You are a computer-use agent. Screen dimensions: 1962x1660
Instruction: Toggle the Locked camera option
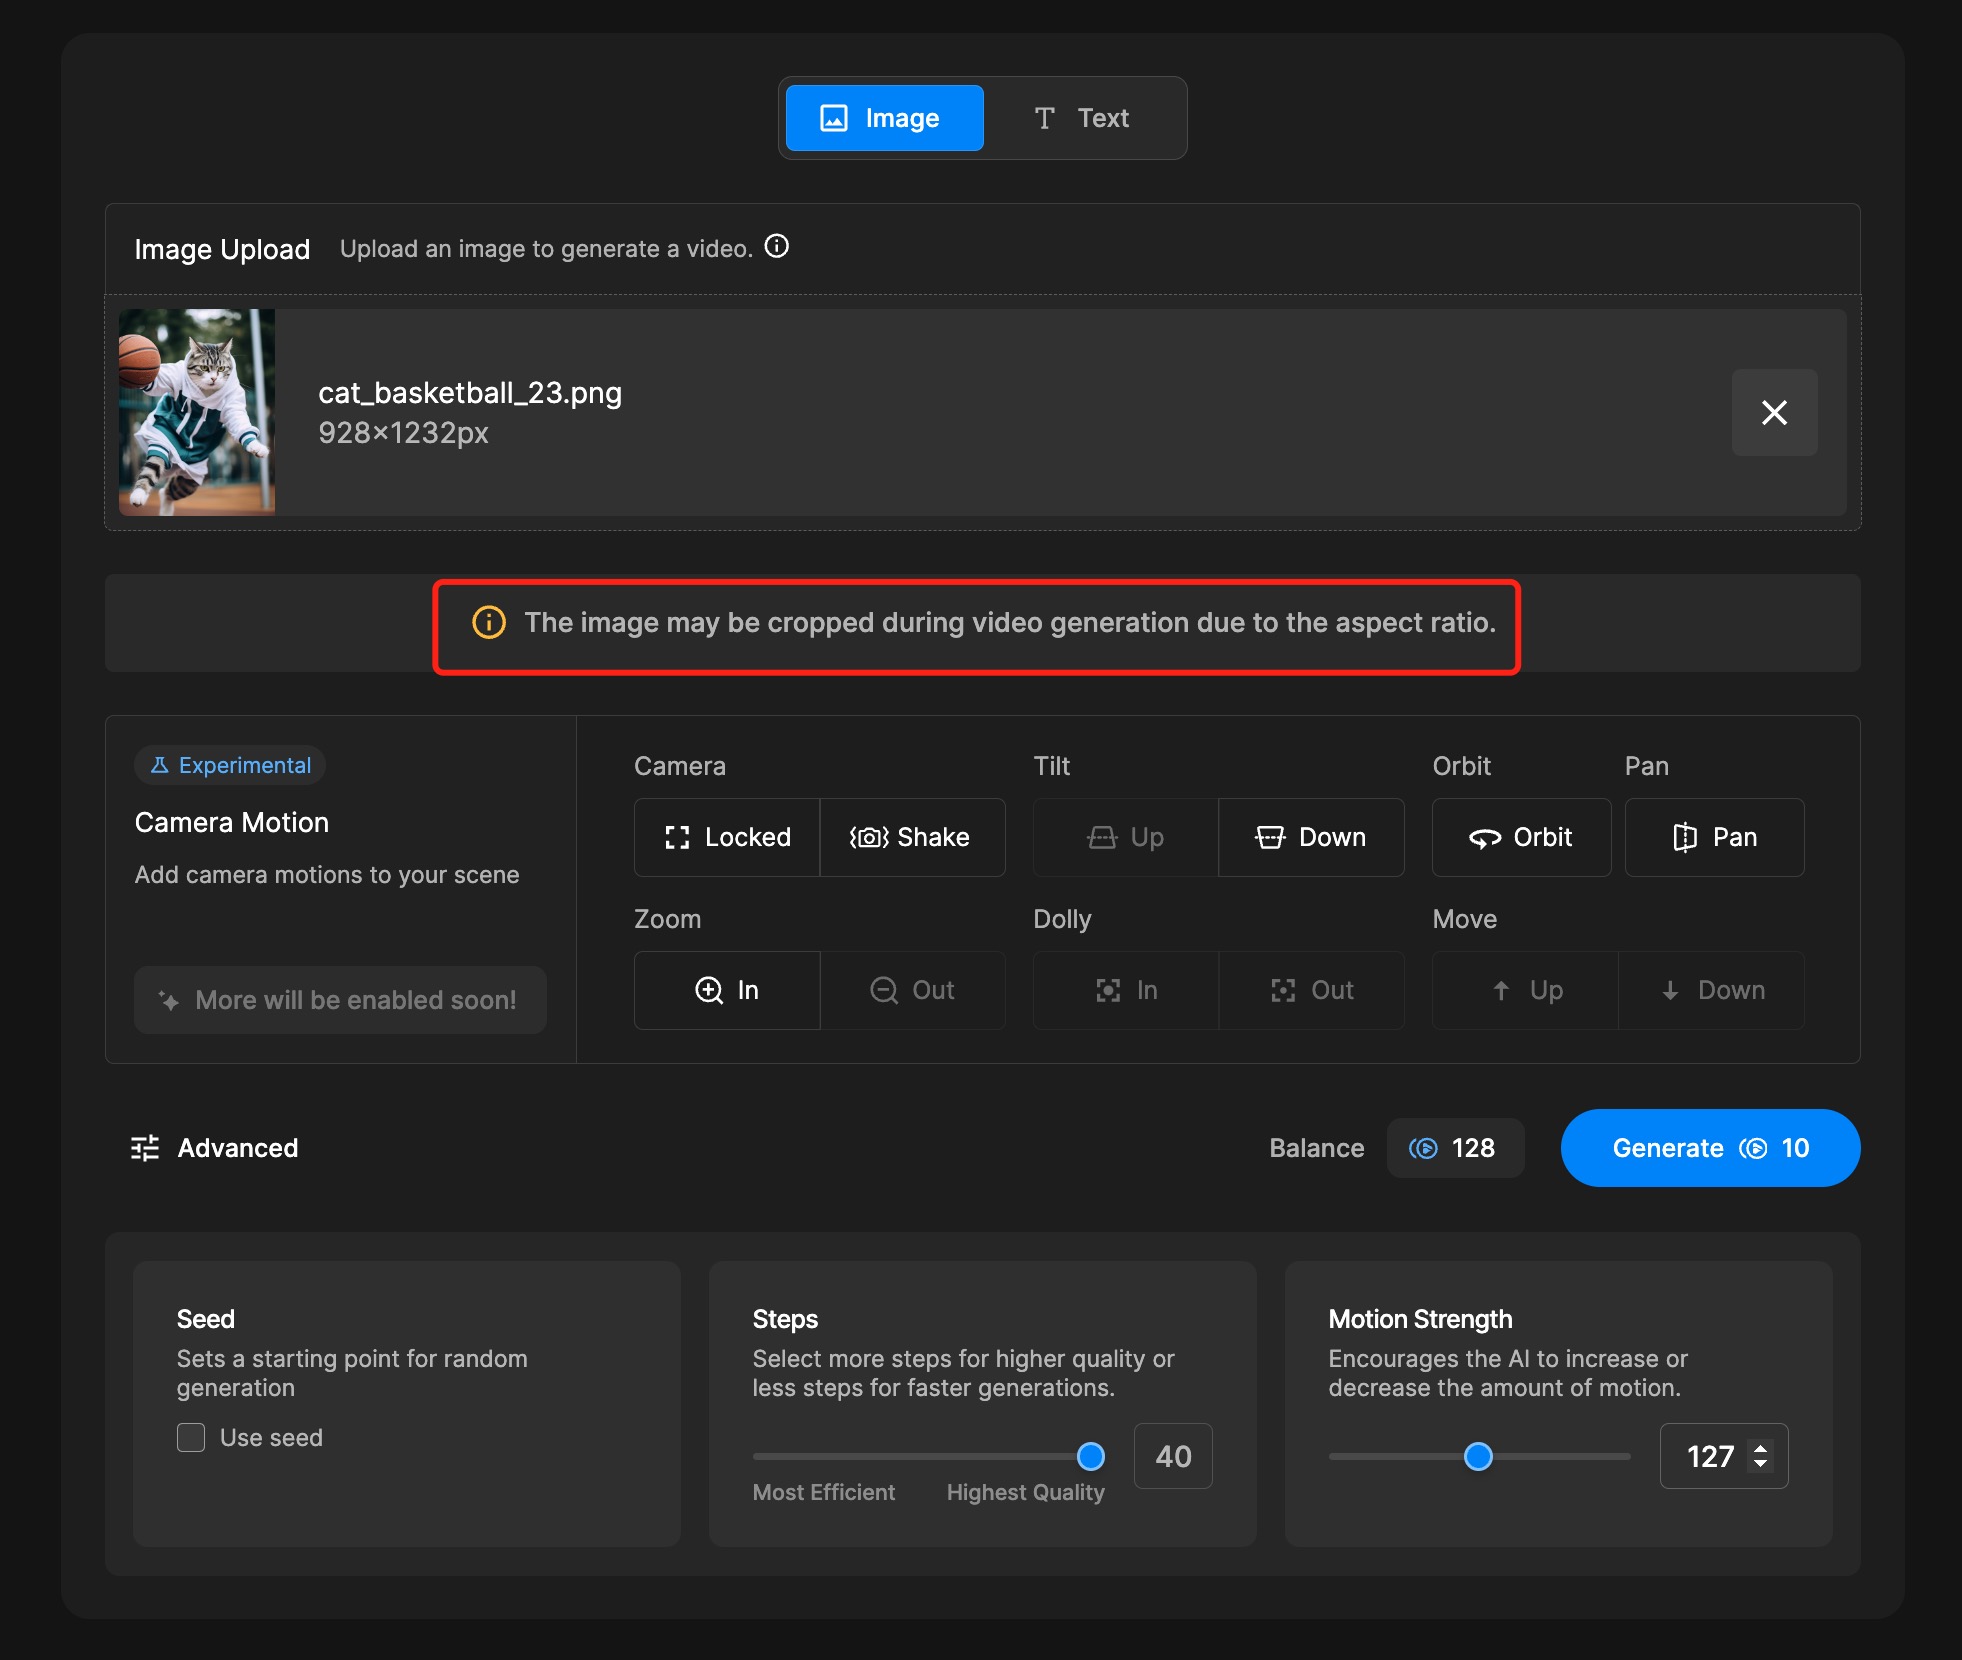(727, 837)
